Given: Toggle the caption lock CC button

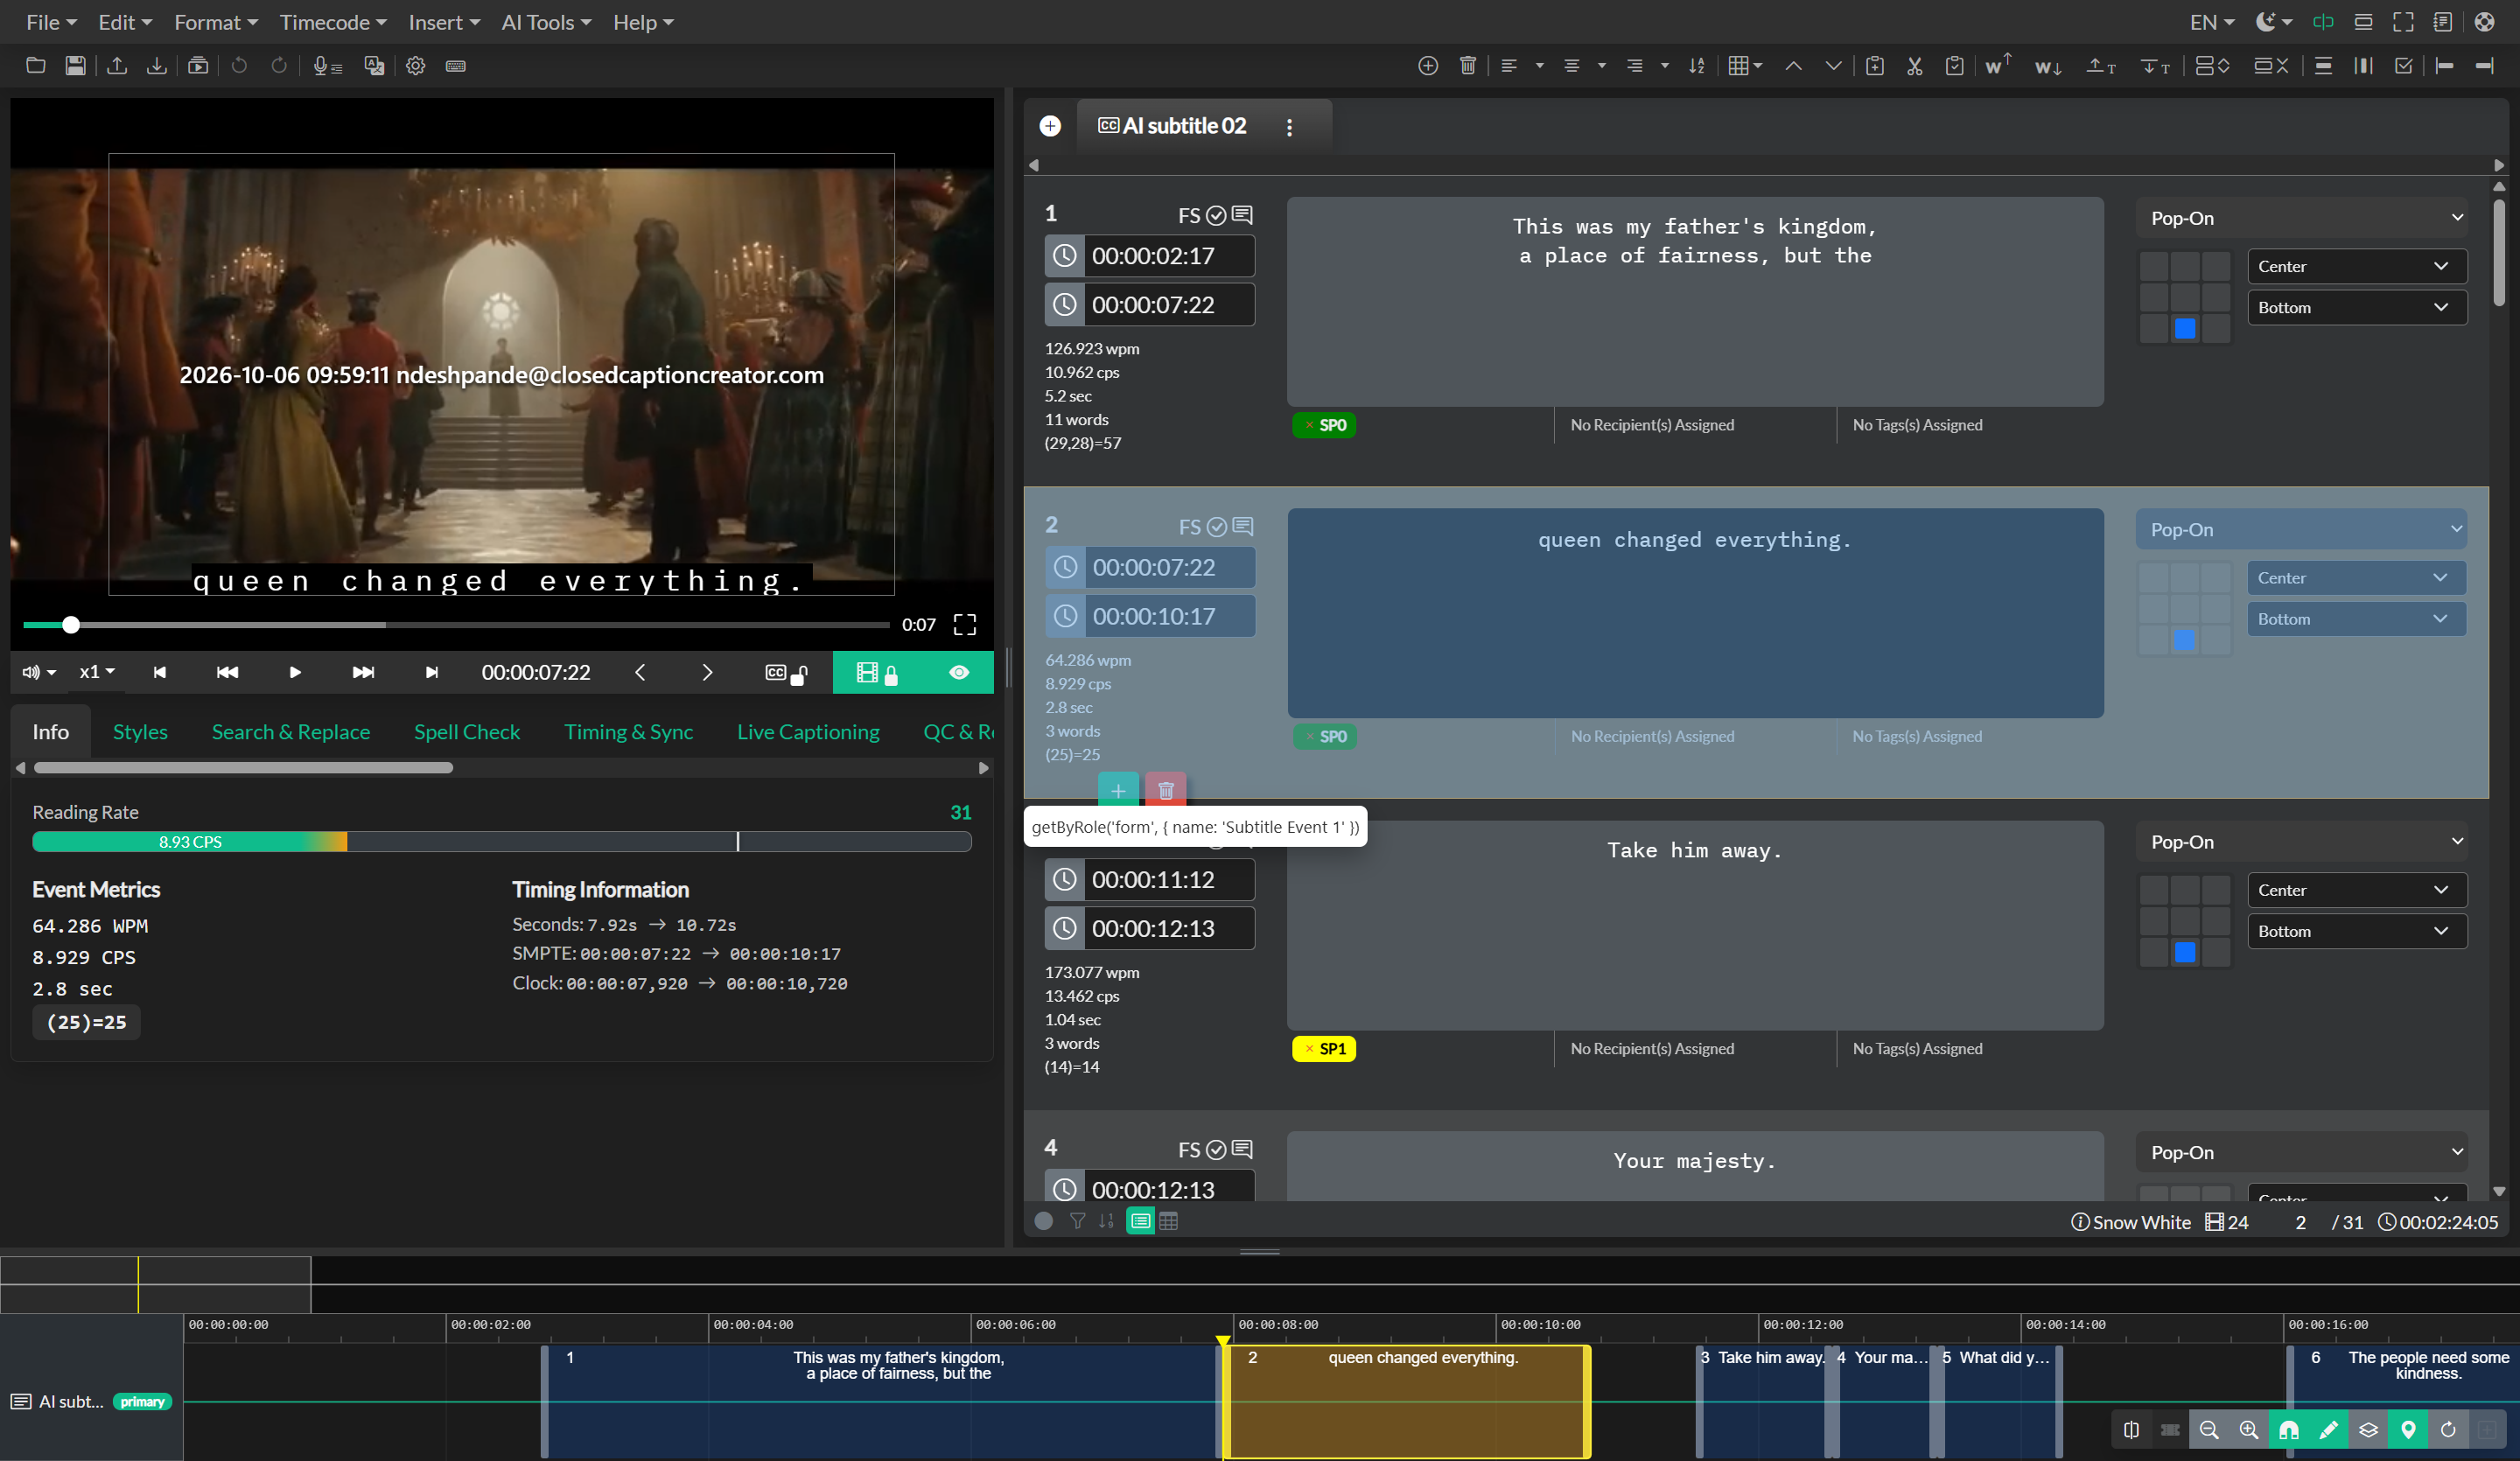Looking at the screenshot, I should 786,672.
